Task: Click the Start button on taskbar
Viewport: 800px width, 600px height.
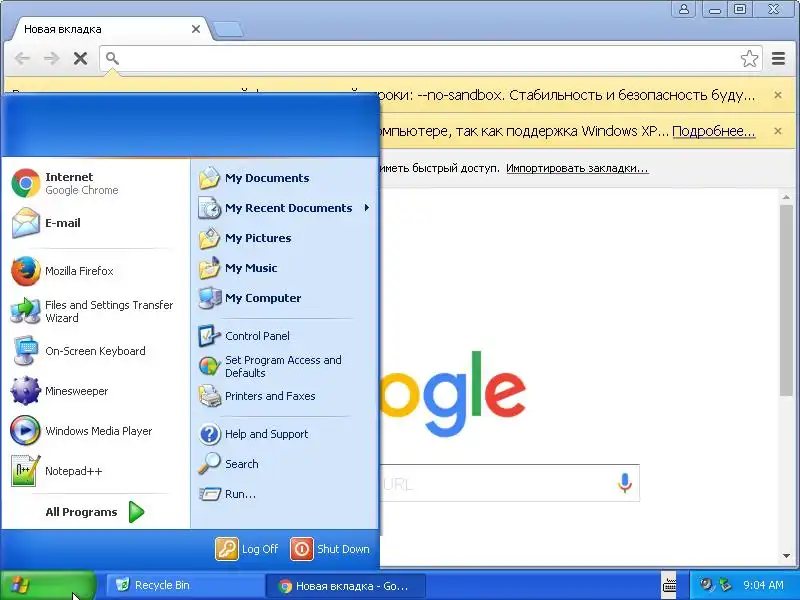Action: [48, 585]
